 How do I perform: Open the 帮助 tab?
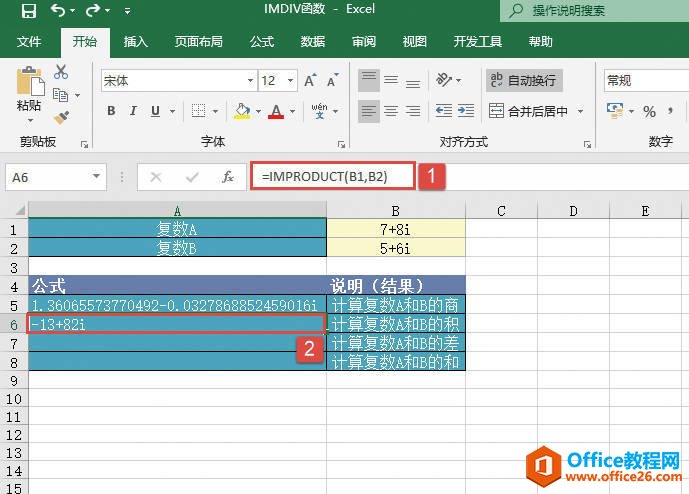pos(540,42)
